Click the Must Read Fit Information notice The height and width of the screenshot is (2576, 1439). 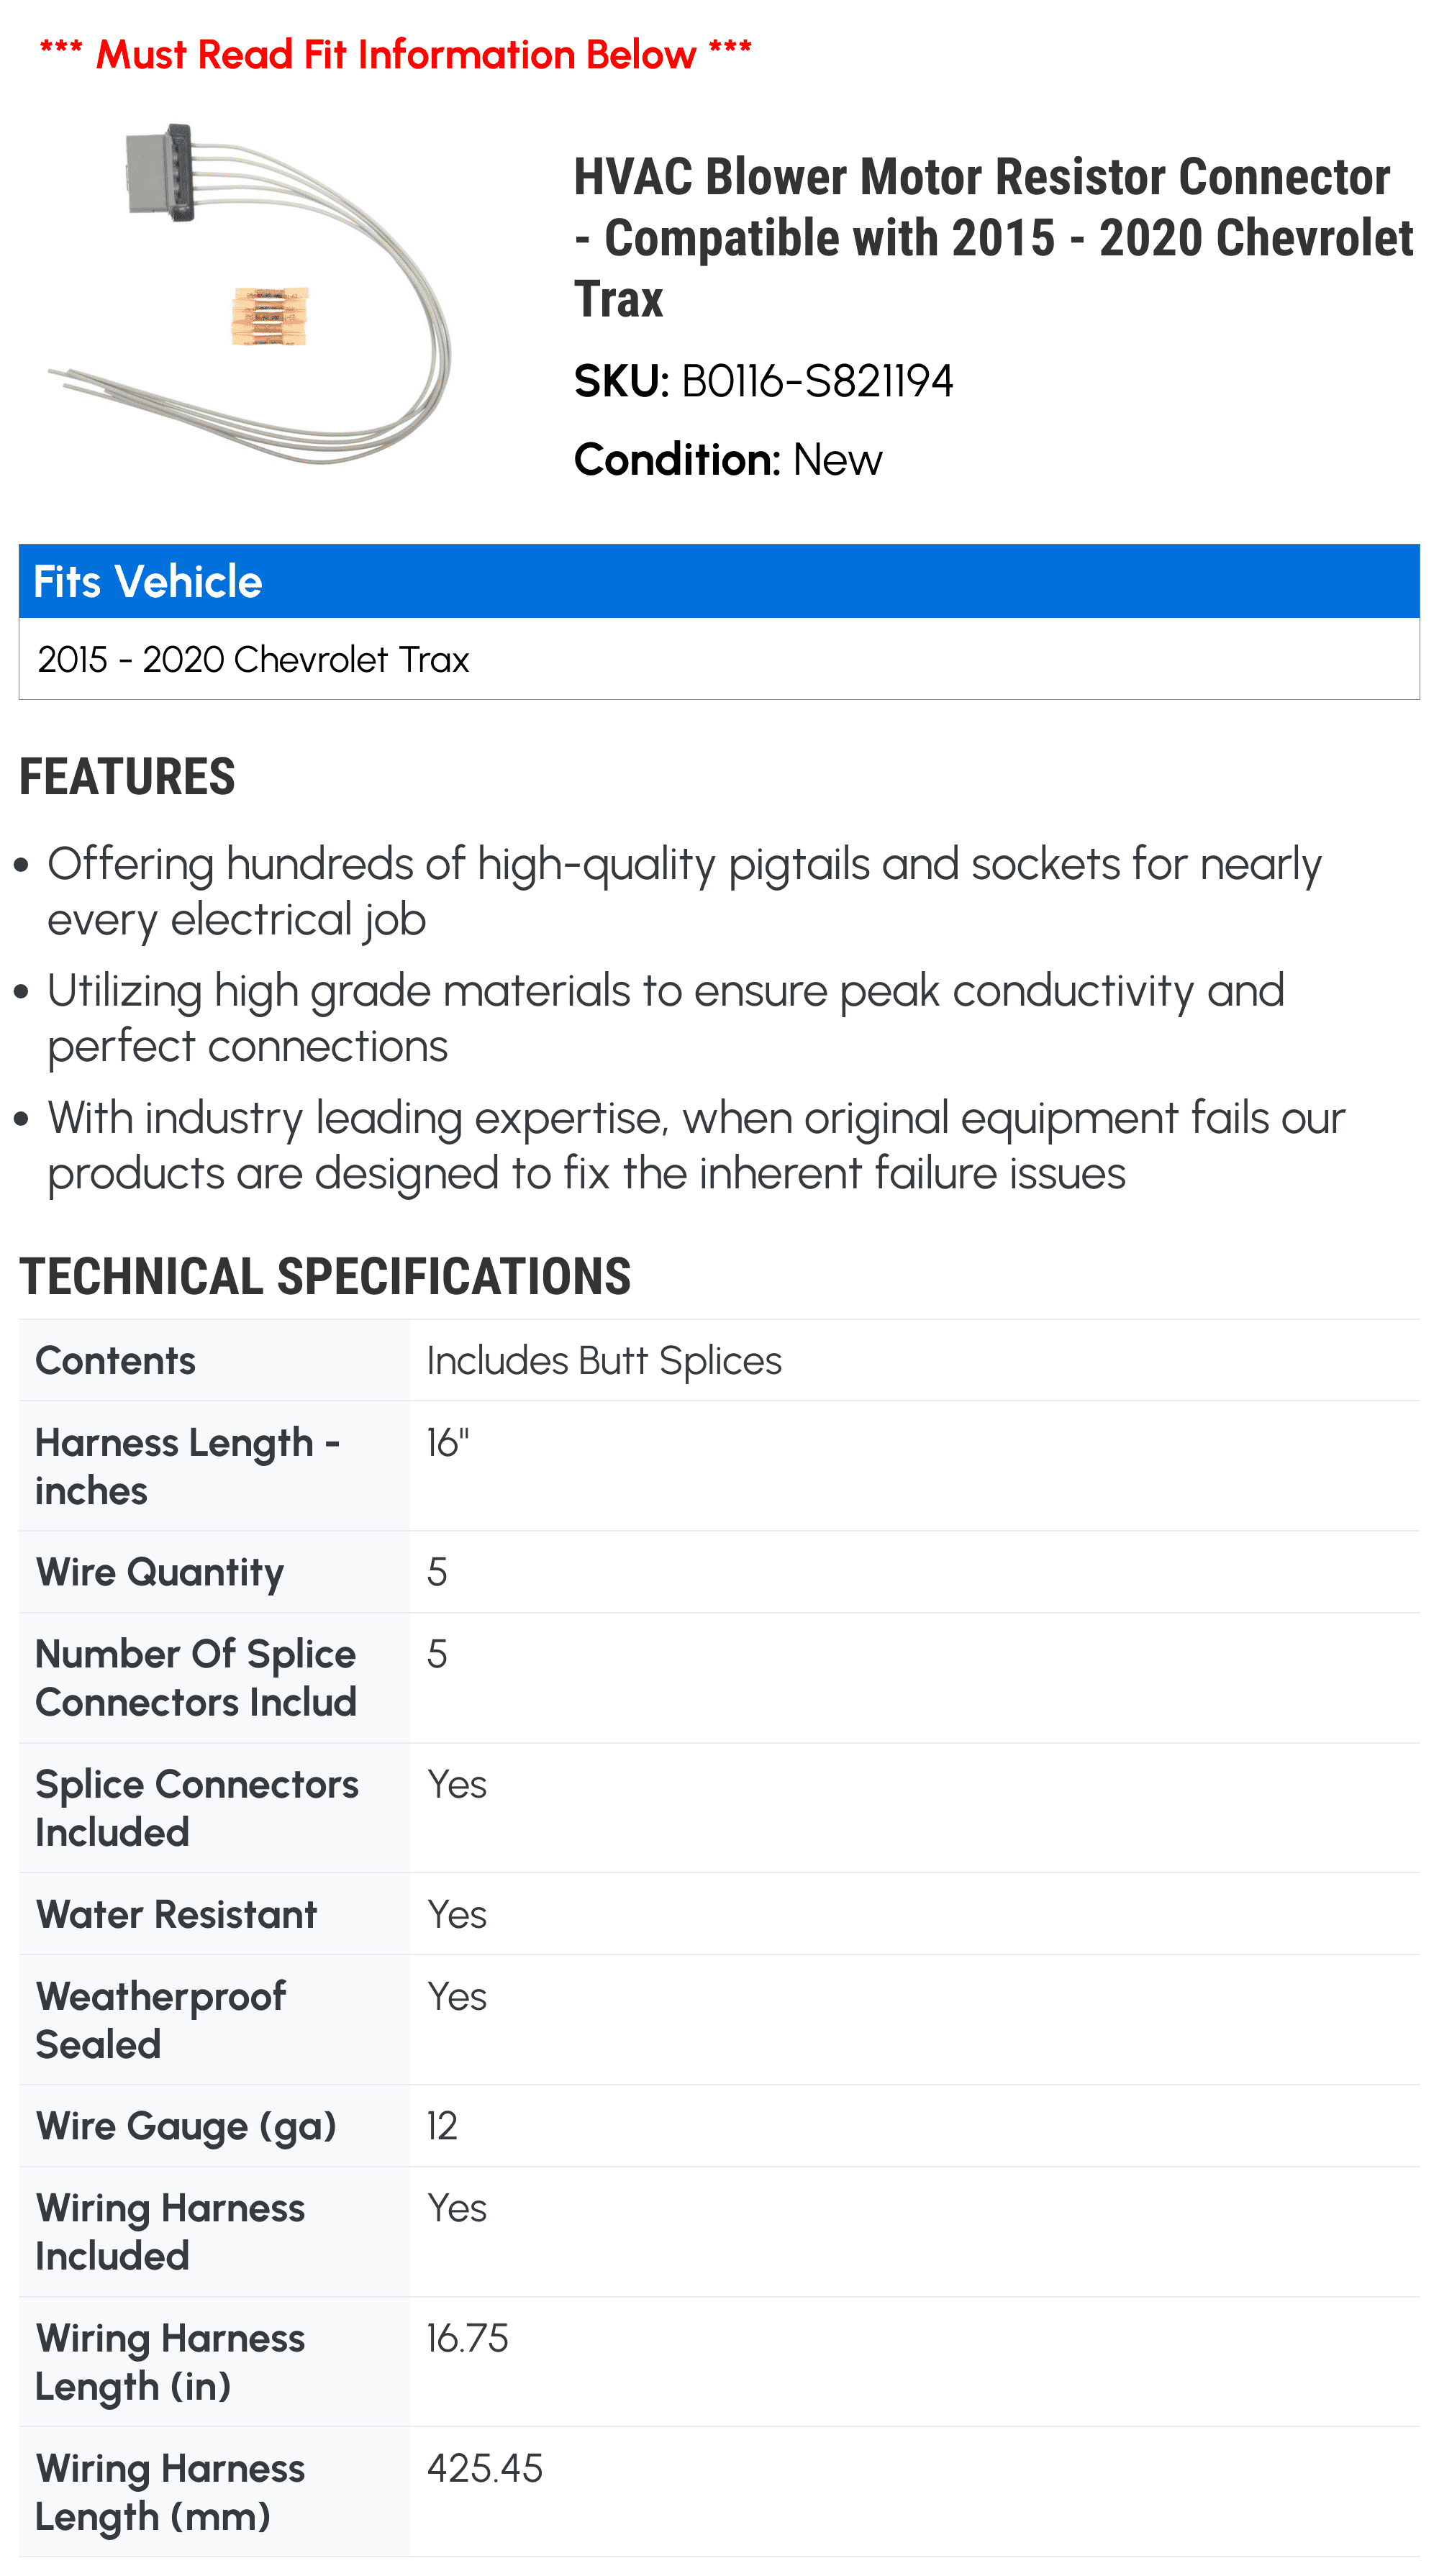pos(395,54)
